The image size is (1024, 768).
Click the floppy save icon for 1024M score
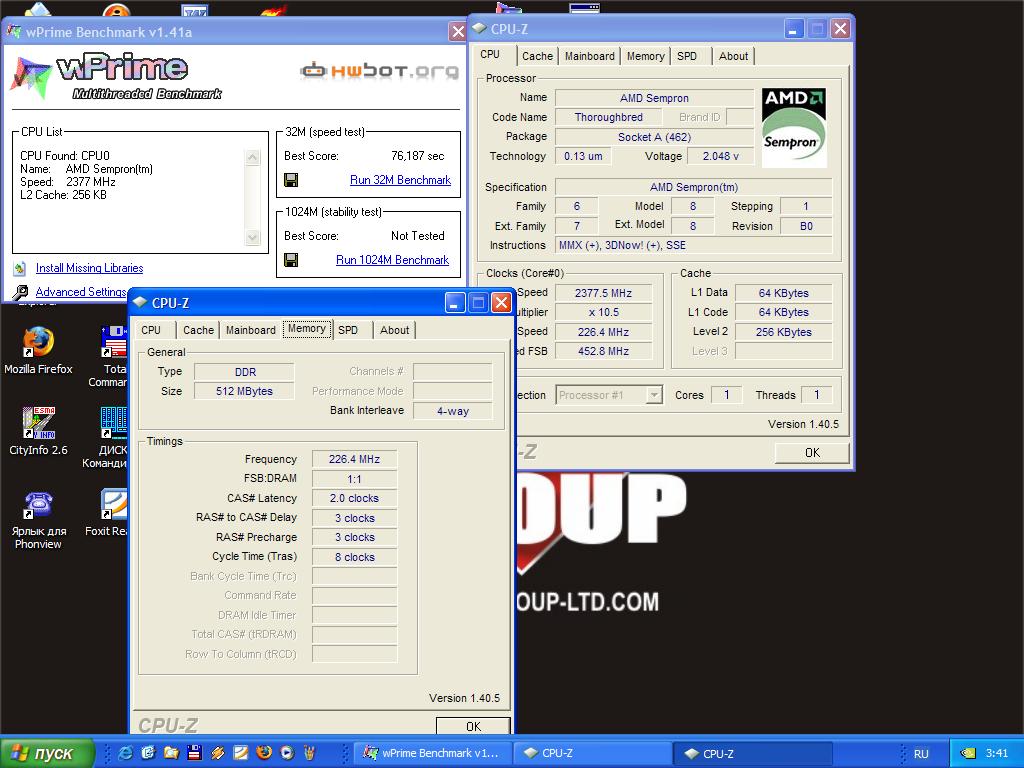pos(291,260)
